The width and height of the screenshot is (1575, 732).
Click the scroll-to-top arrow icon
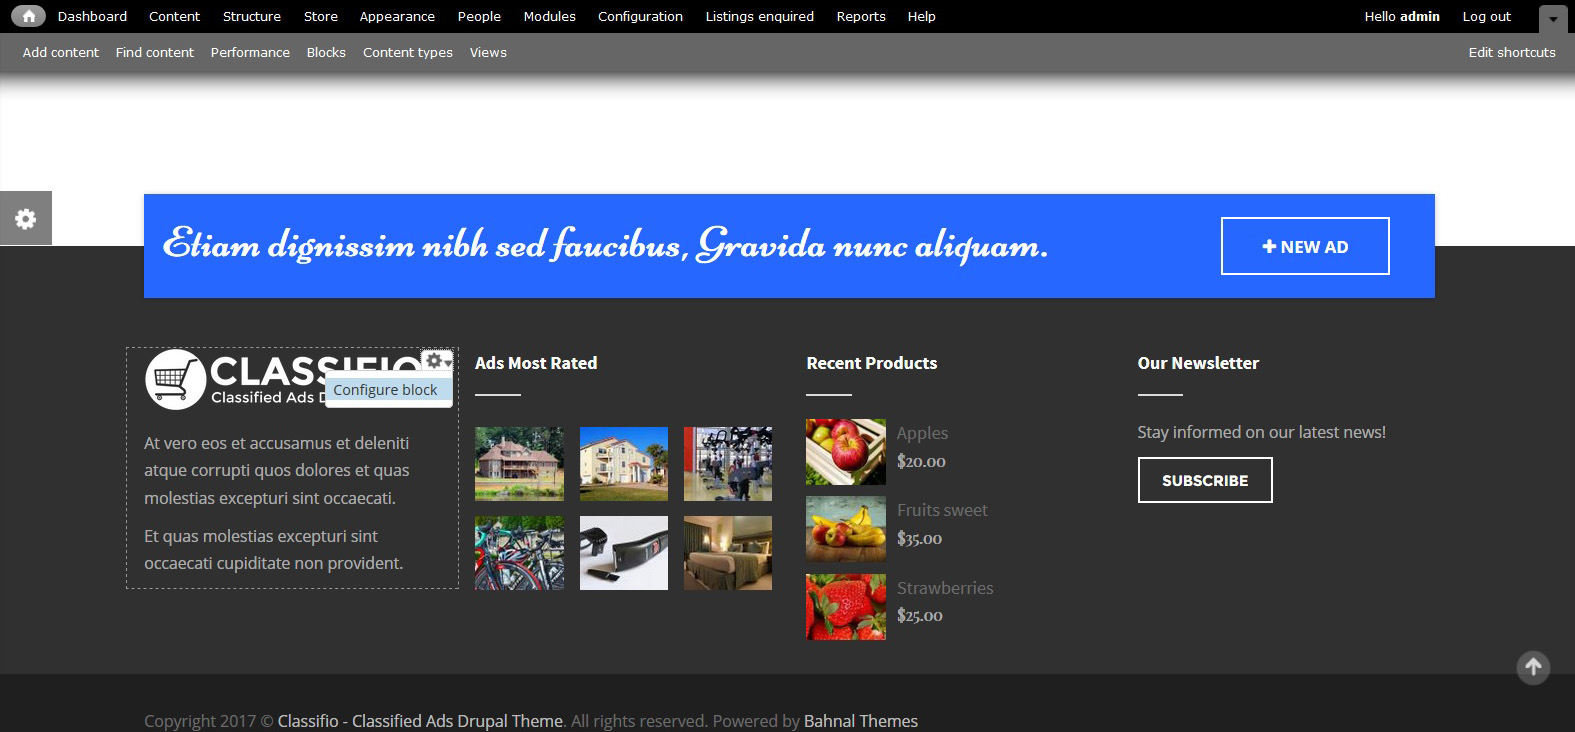[1532, 667]
